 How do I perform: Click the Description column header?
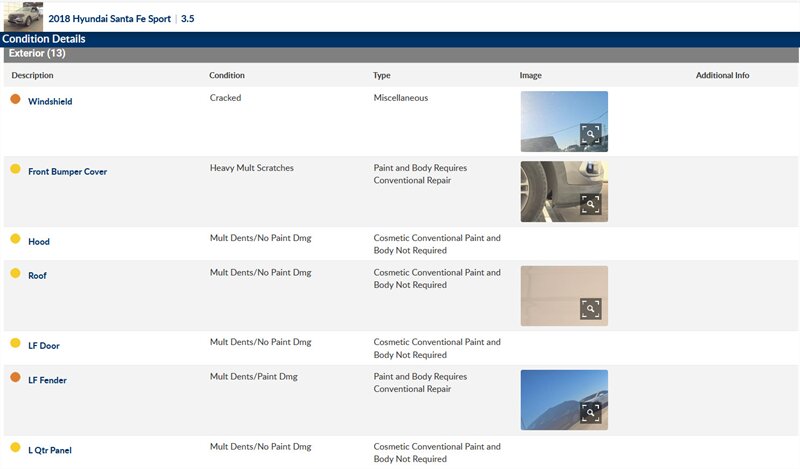[32, 76]
